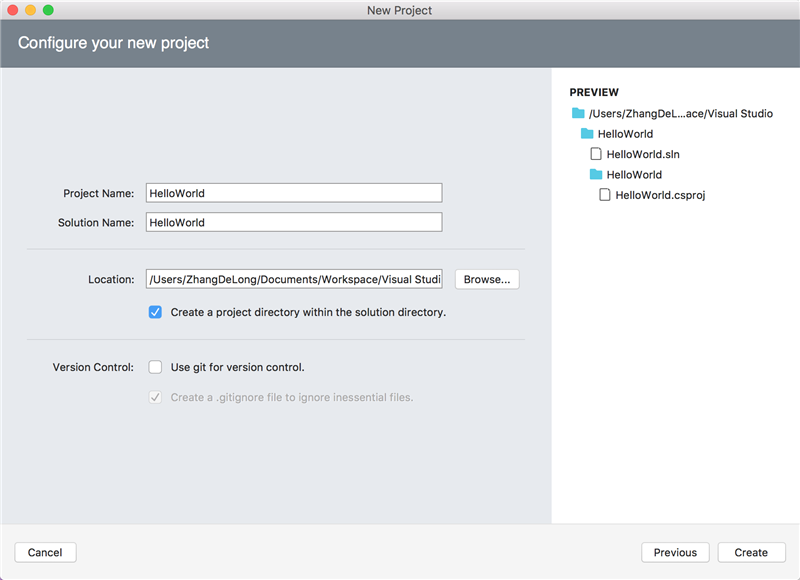
Task: Click the HelloWorld.sln file icon
Action: tap(595, 154)
